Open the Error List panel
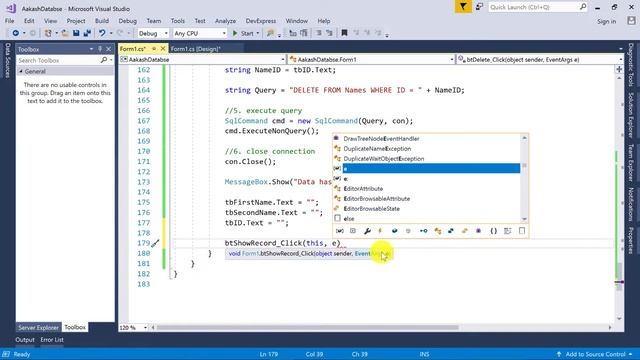Image resolution: width=640 pixels, height=360 pixels. click(x=52, y=340)
